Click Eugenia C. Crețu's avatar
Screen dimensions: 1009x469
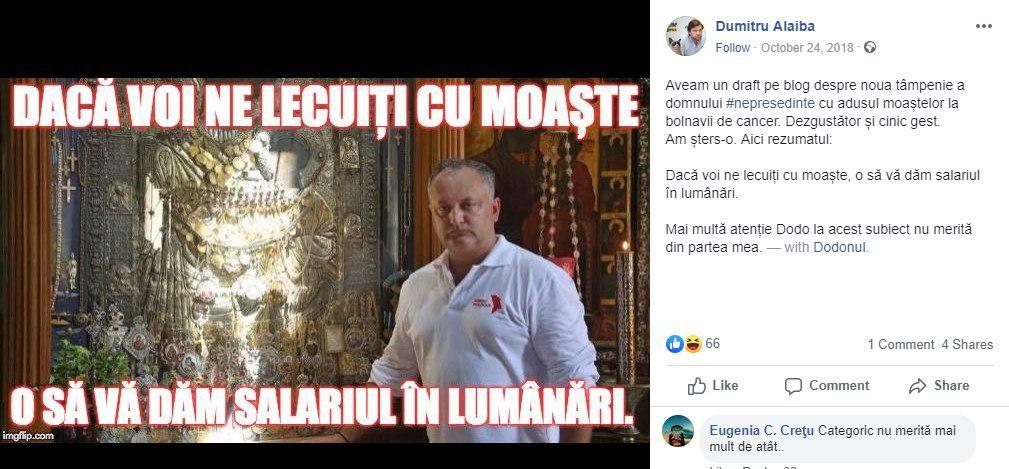coord(678,431)
